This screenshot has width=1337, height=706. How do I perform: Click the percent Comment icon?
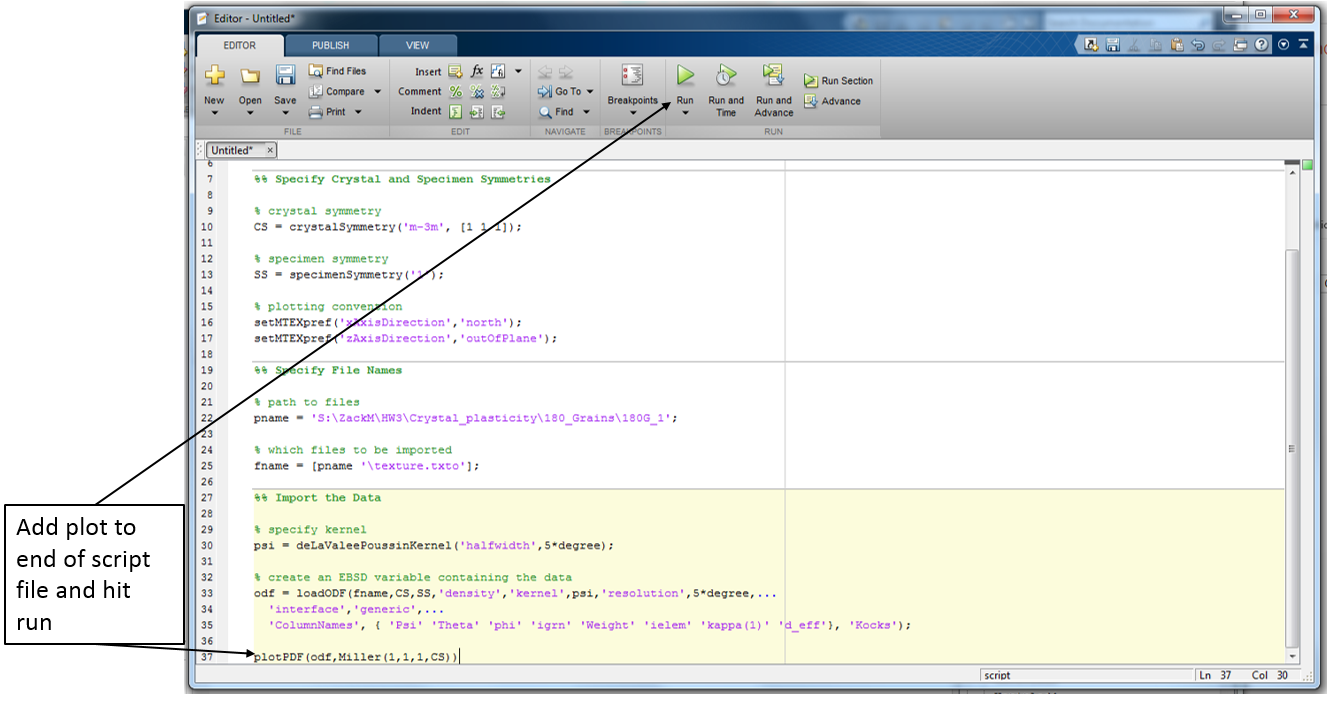pyautogui.click(x=455, y=91)
